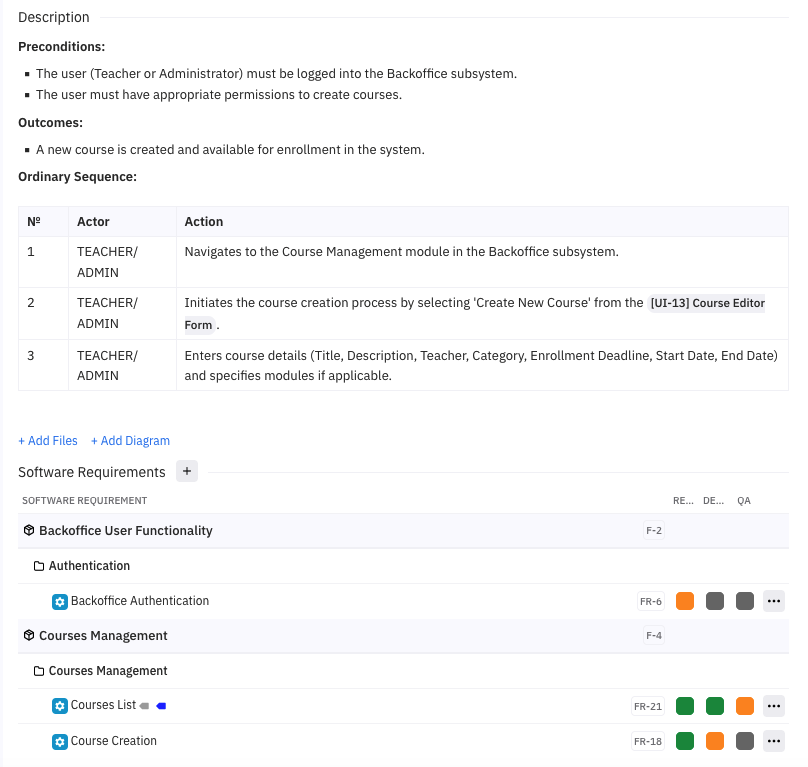Click the orange QA status of FR-21
The height and width of the screenshot is (767, 808).
tap(745, 706)
